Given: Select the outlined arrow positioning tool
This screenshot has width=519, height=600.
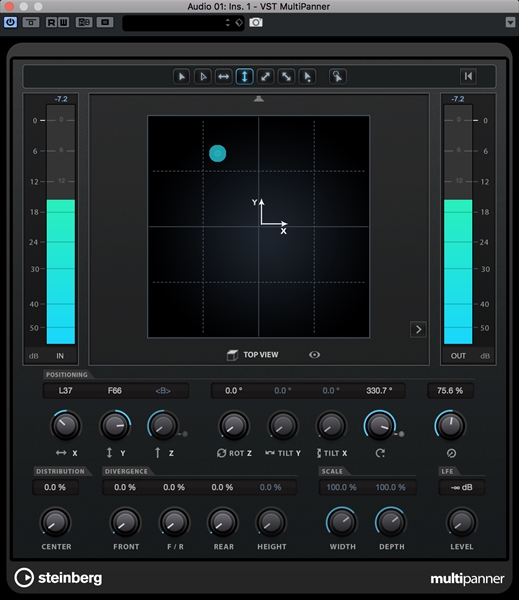Looking at the screenshot, I should click(x=203, y=77).
